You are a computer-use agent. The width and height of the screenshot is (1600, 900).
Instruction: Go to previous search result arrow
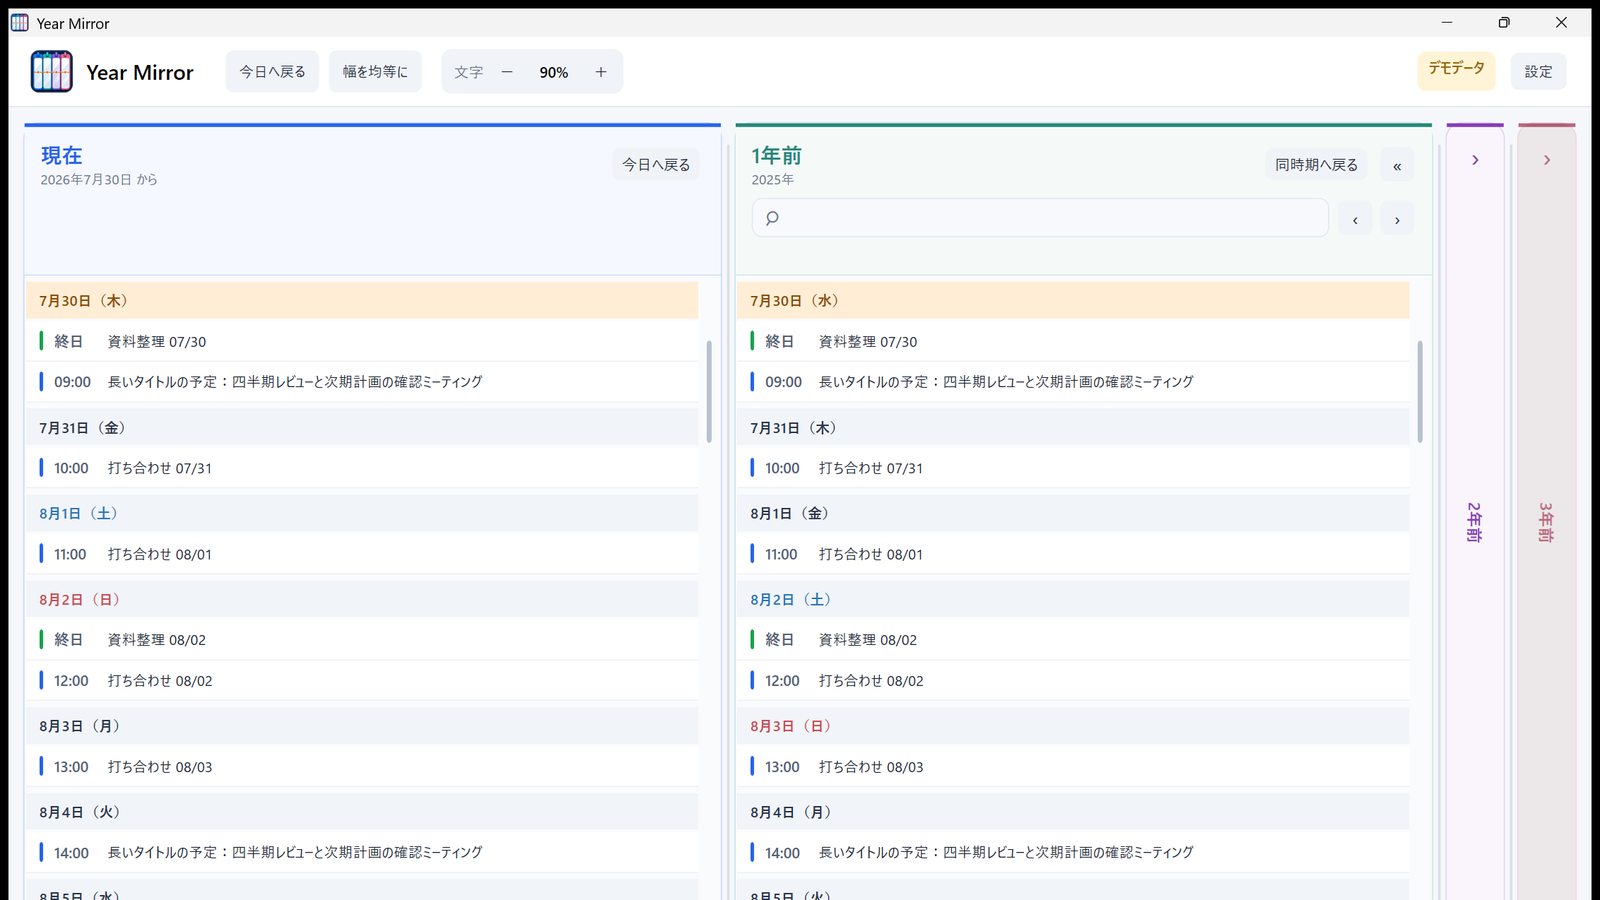[1355, 219]
